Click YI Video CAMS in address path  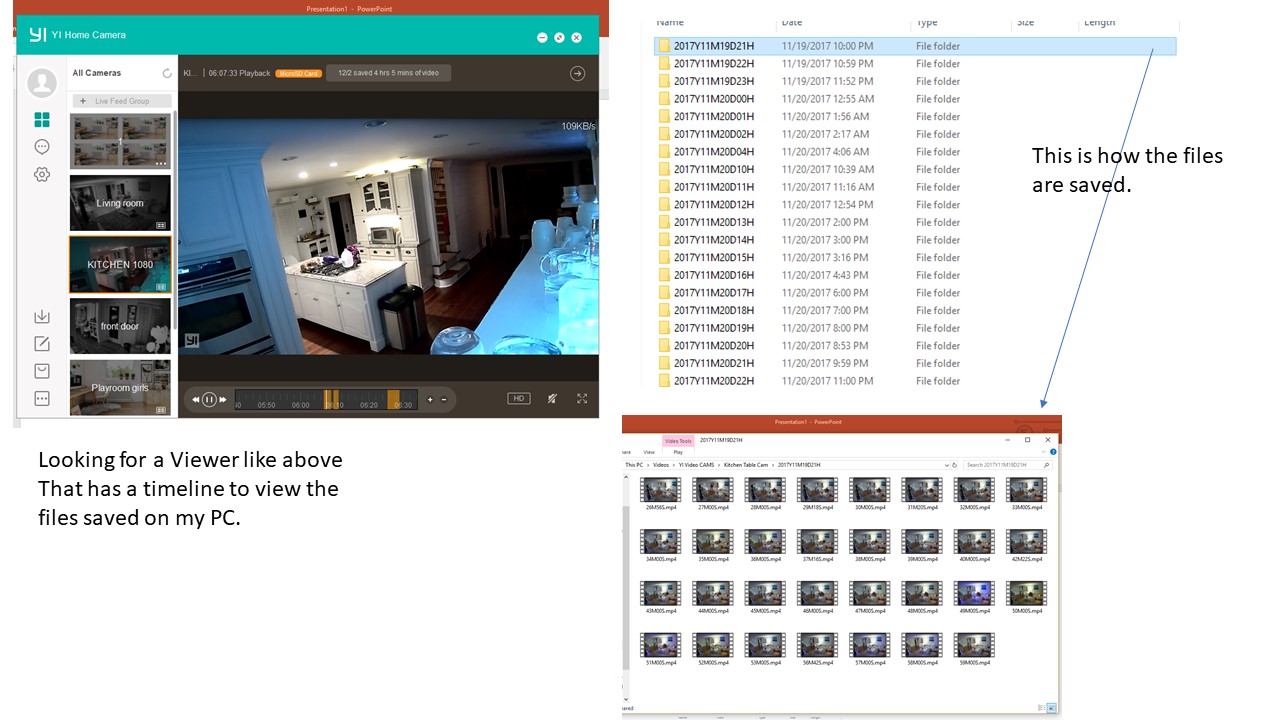tap(696, 465)
